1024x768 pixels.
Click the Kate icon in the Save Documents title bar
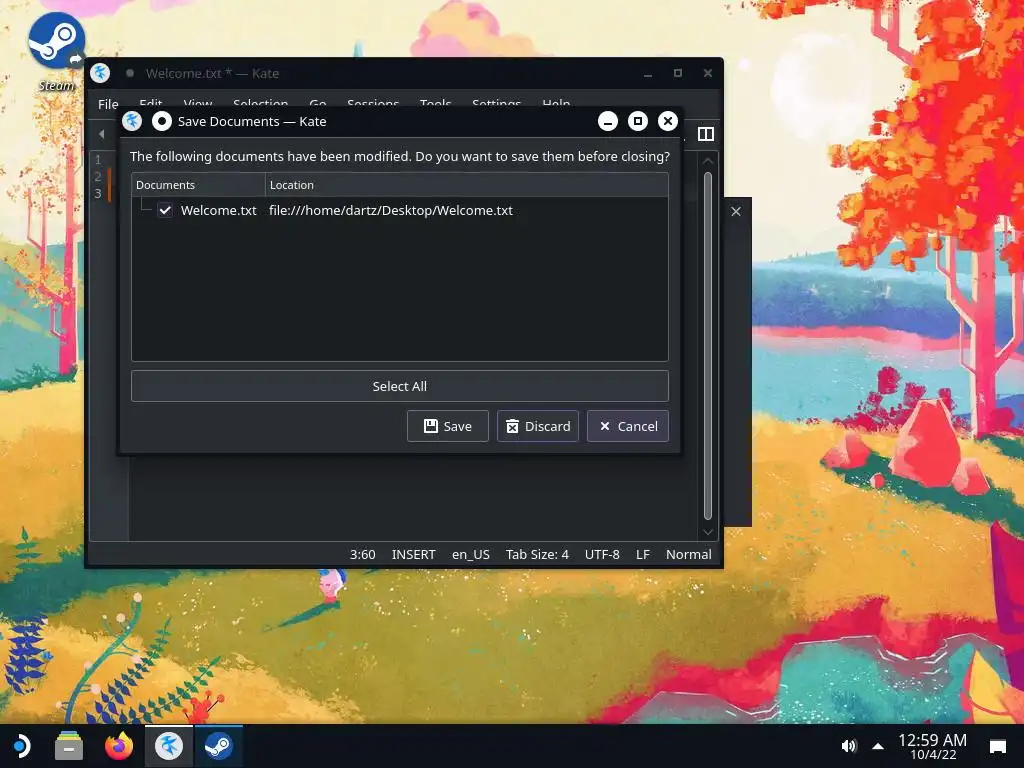click(132, 121)
